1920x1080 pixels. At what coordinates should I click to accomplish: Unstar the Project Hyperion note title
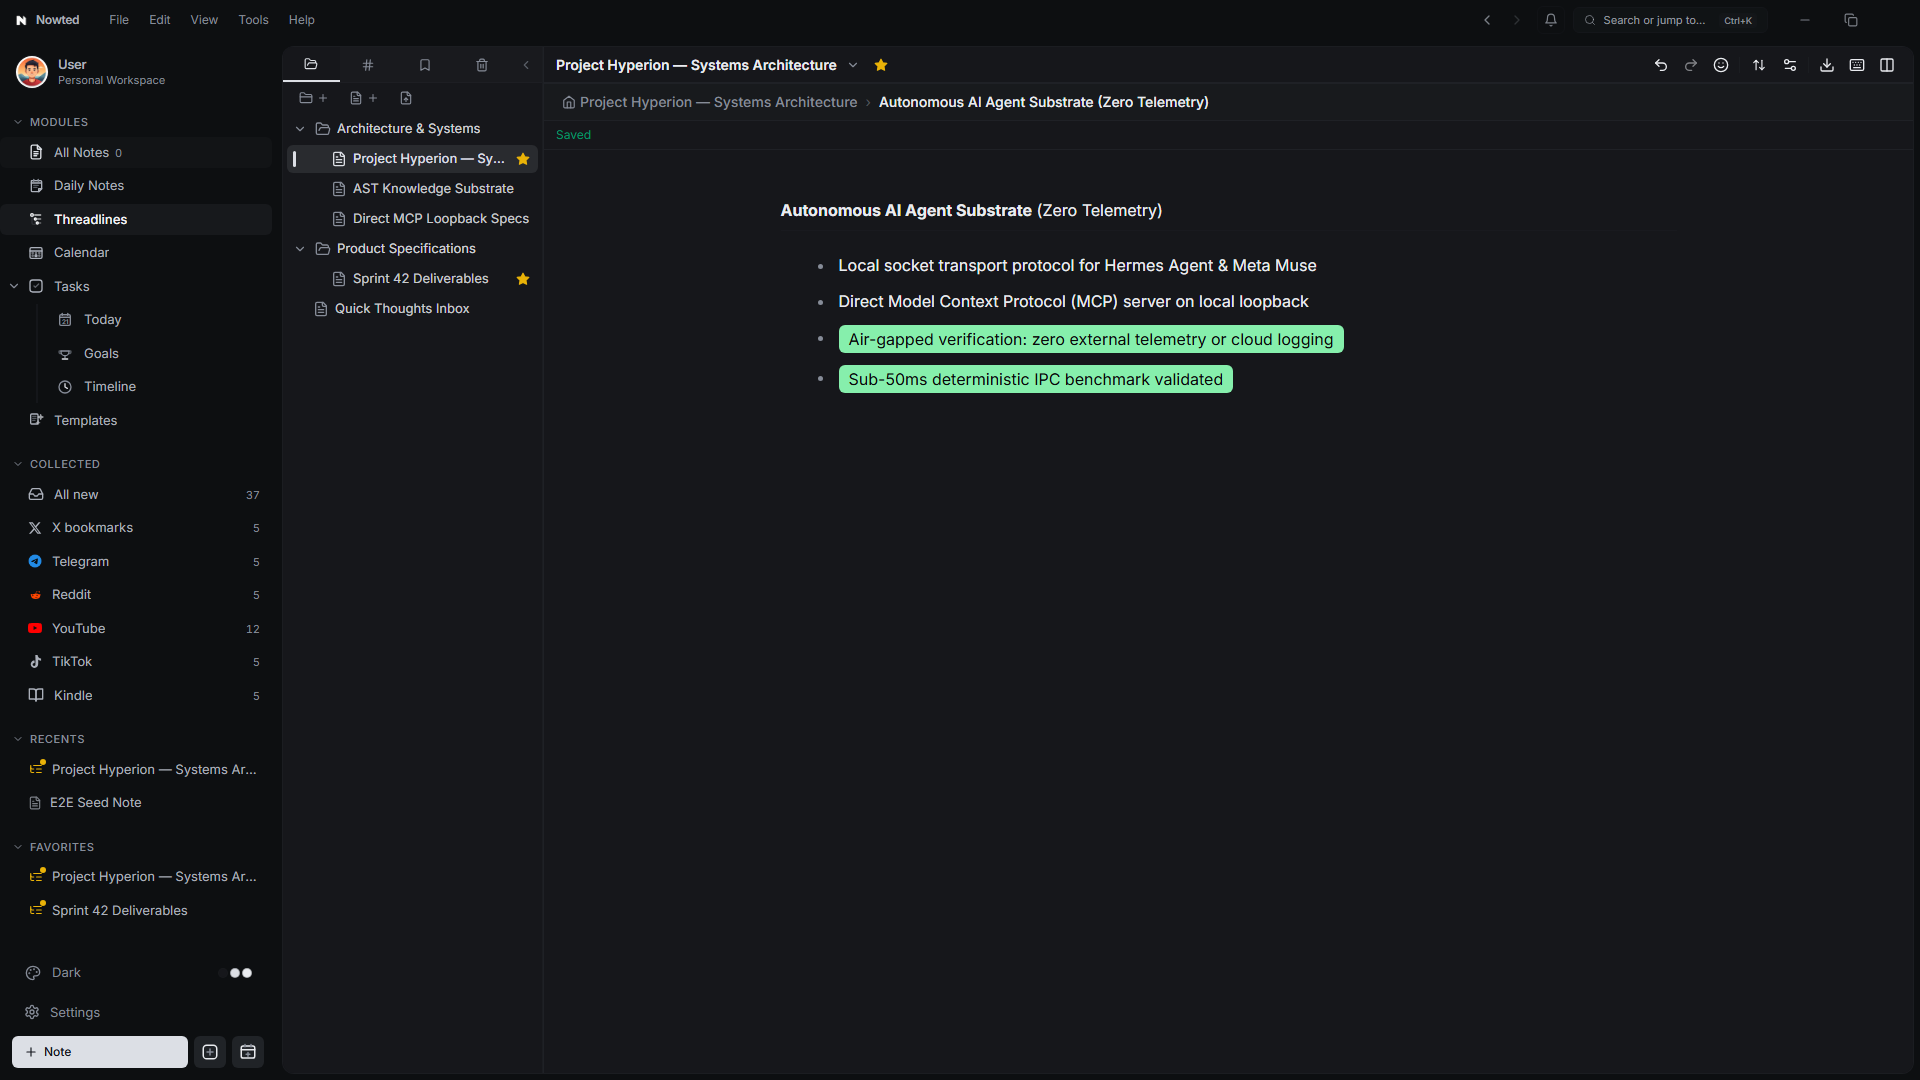[x=881, y=65]
